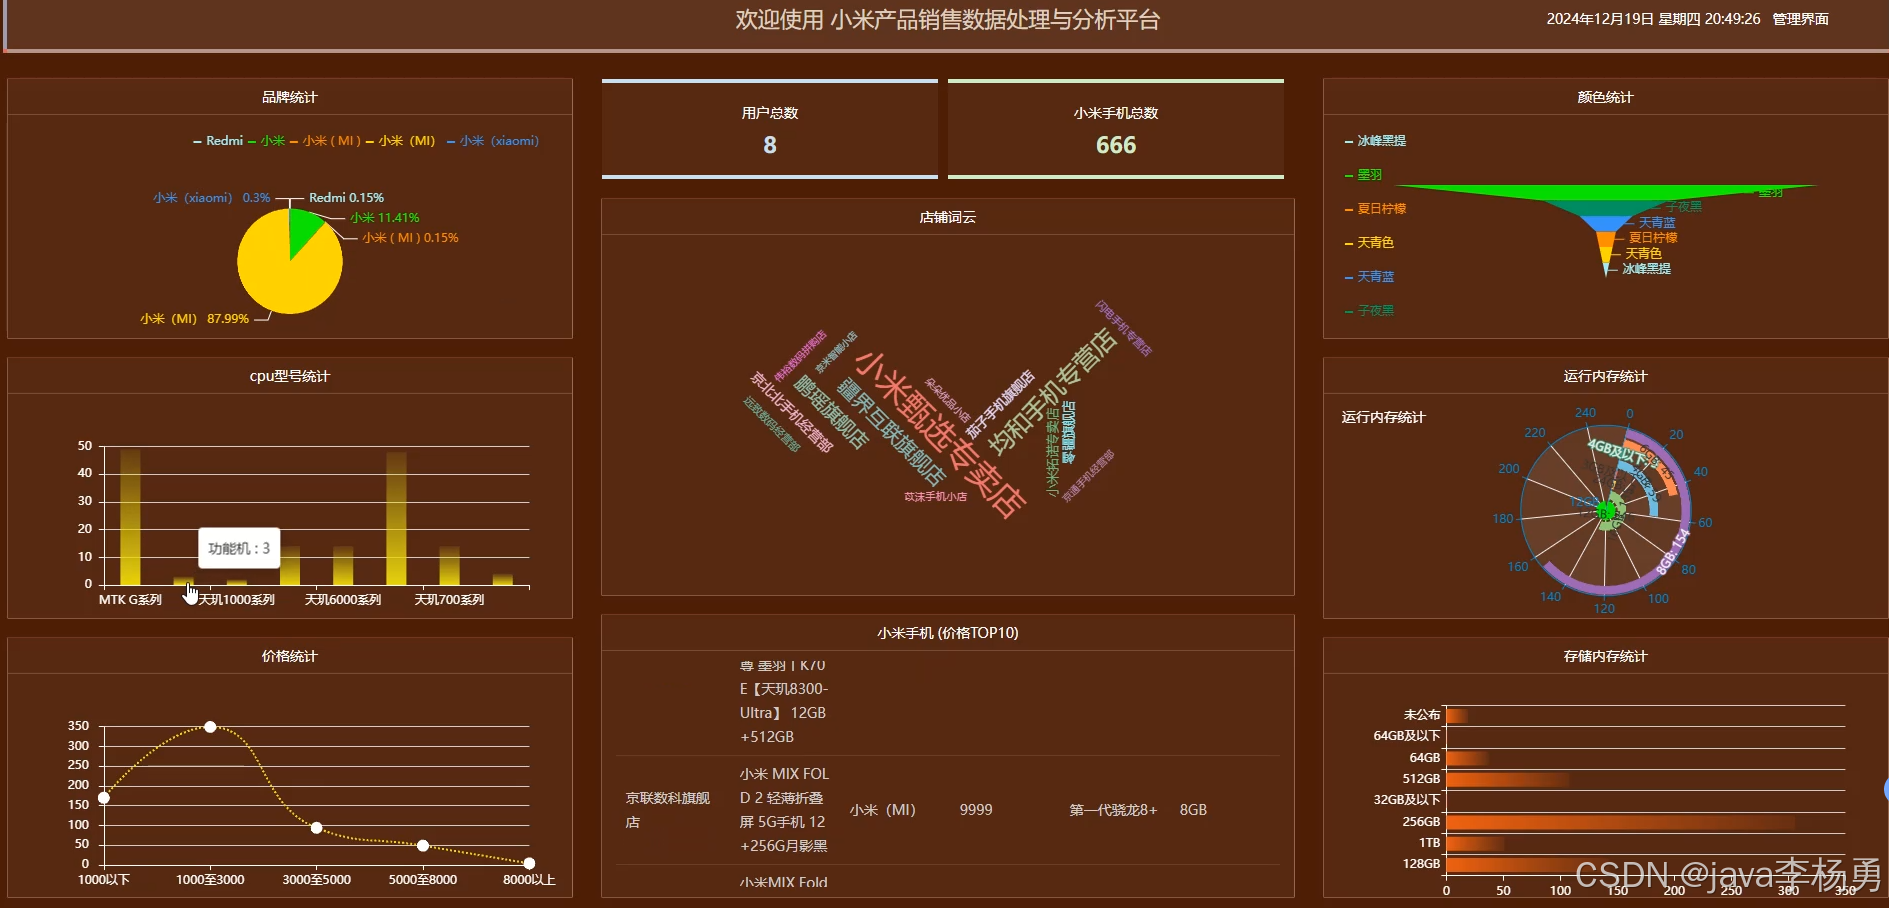The height and width of the screenshot is (908, 1889).
Task: Click the 256GB bar in storage chart
Action: (x=1620, y=822)
